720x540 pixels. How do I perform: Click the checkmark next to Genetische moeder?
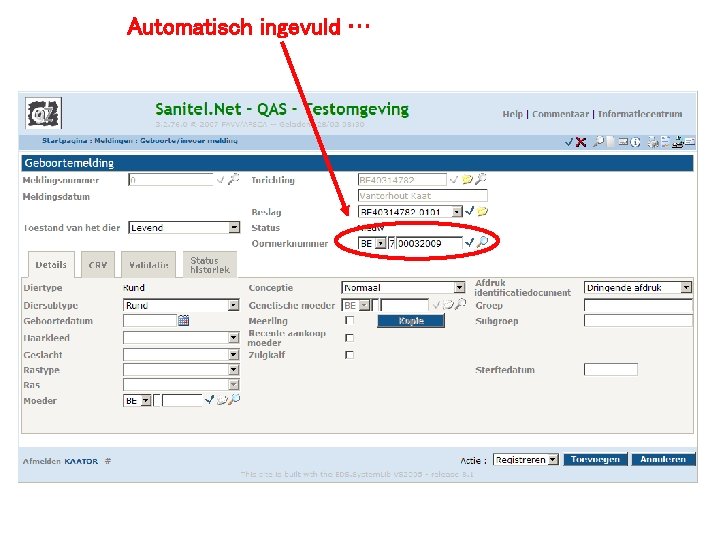435,304
